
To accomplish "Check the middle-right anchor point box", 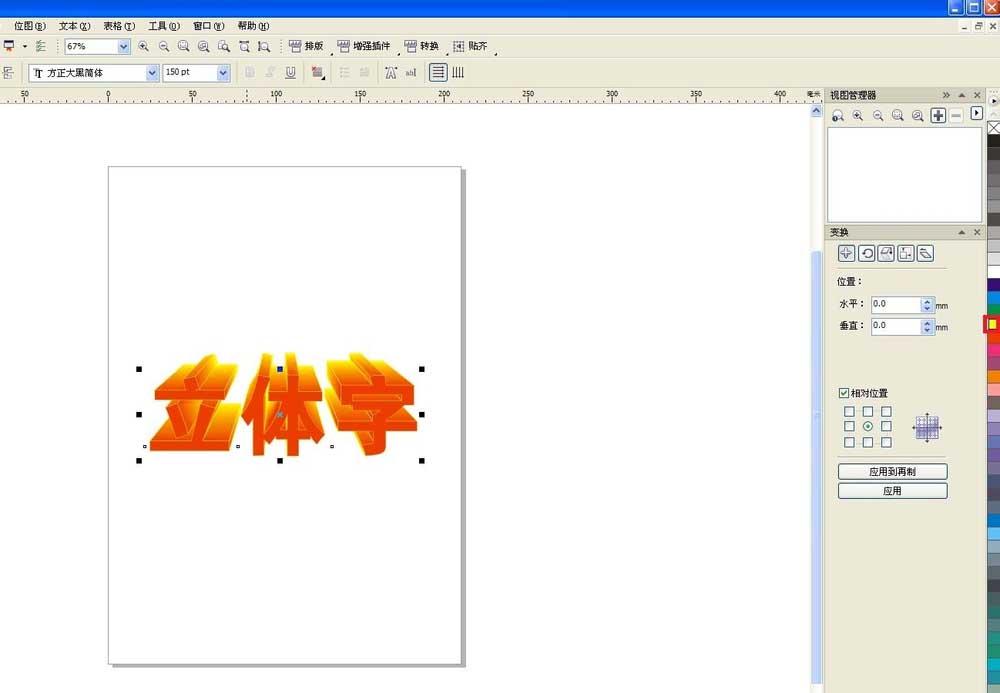I will point(886,427).
